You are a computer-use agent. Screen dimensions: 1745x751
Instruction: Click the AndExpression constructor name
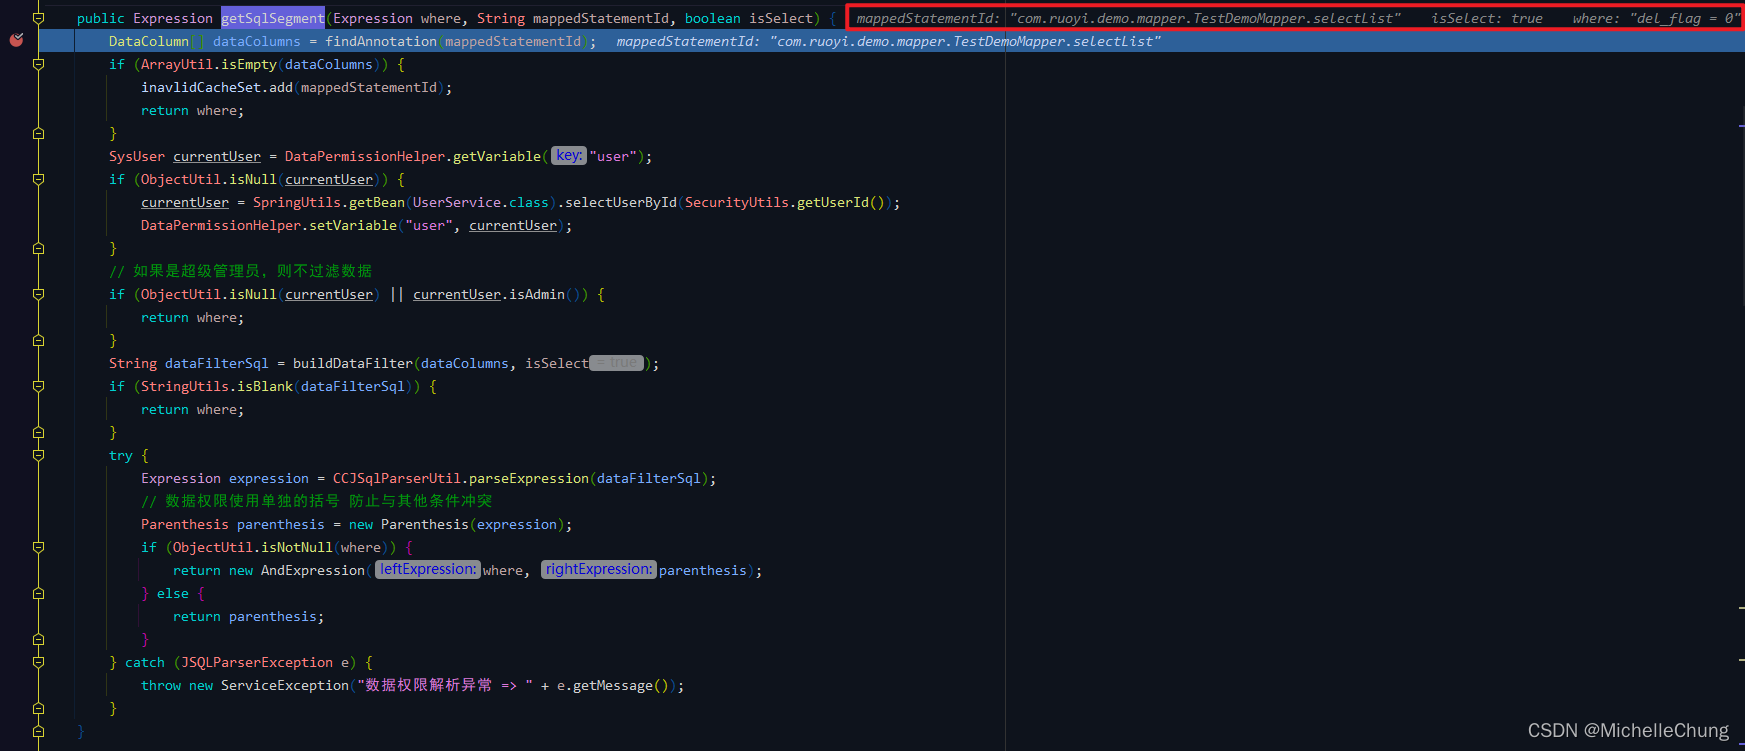(x=313, y=570)
